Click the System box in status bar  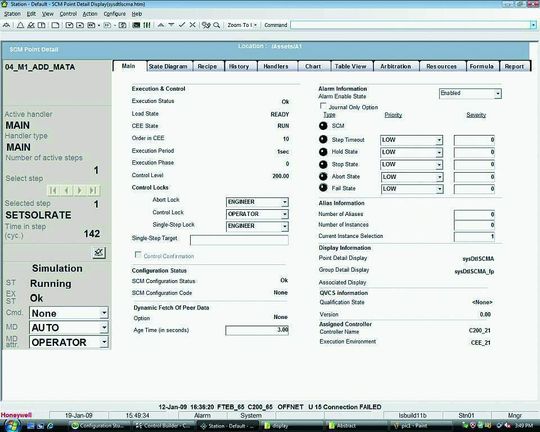click(251, 415)
